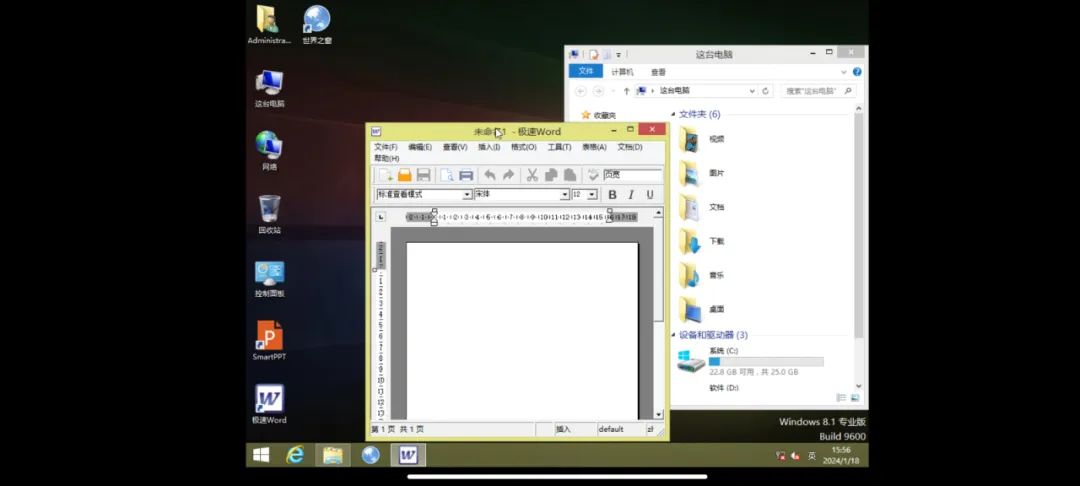Click the 文件 button in Explorer ribbon
This screenshot has width=1080, height=486.
[x=586, y=72]
